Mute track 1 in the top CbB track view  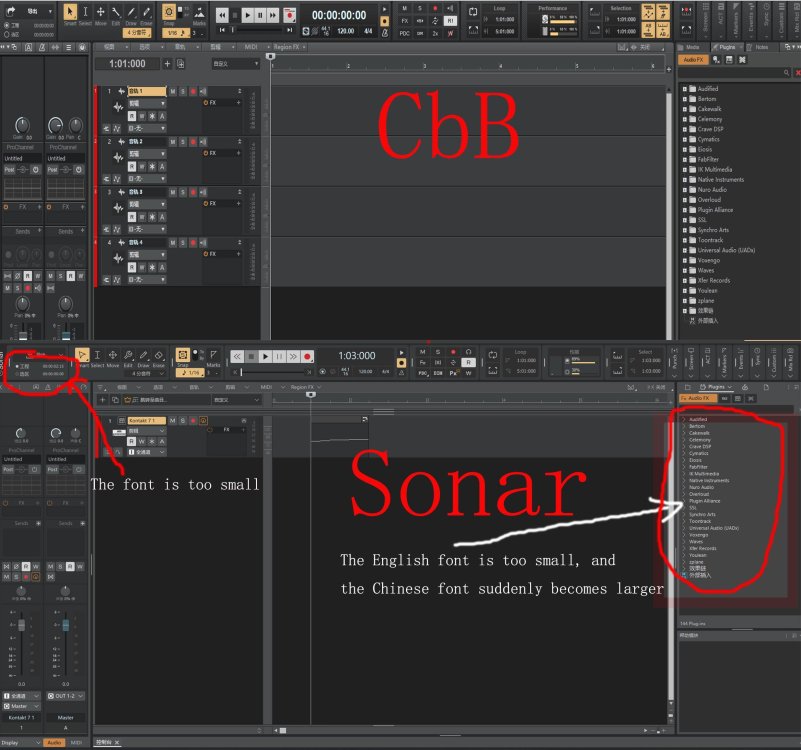pos(172,91)
